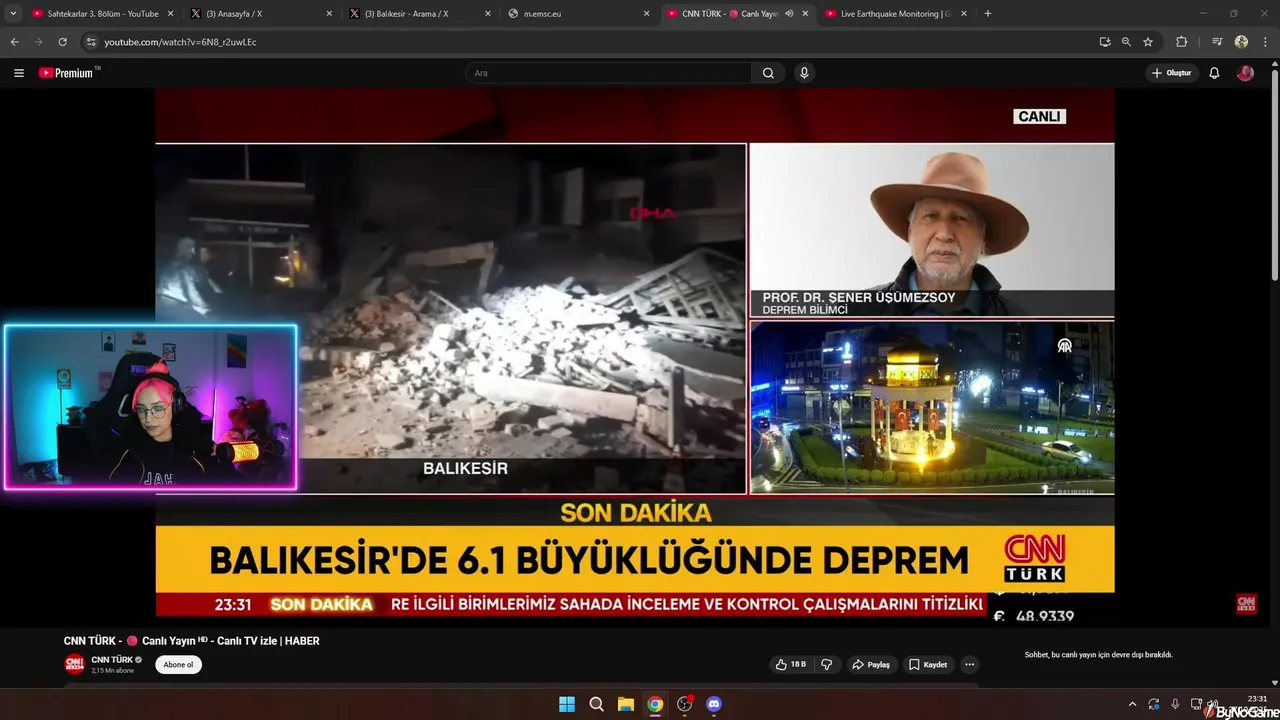Switch to Sahtekarlar 3. Bölüm YouTube tab
The image size is (1280, 720).
(103, 14)
